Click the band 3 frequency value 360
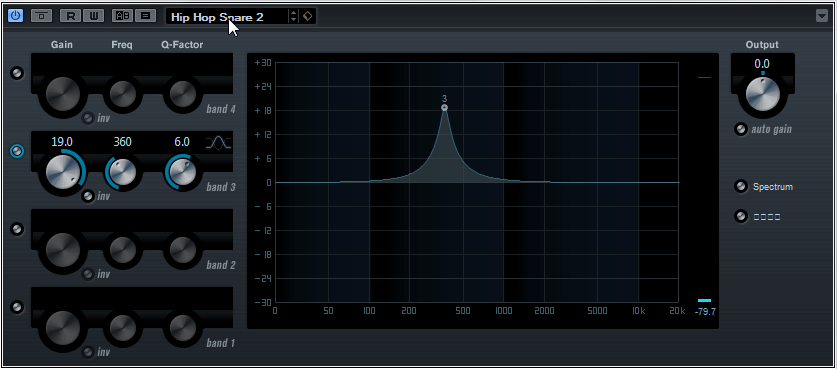837x369 pixels. 122,142
